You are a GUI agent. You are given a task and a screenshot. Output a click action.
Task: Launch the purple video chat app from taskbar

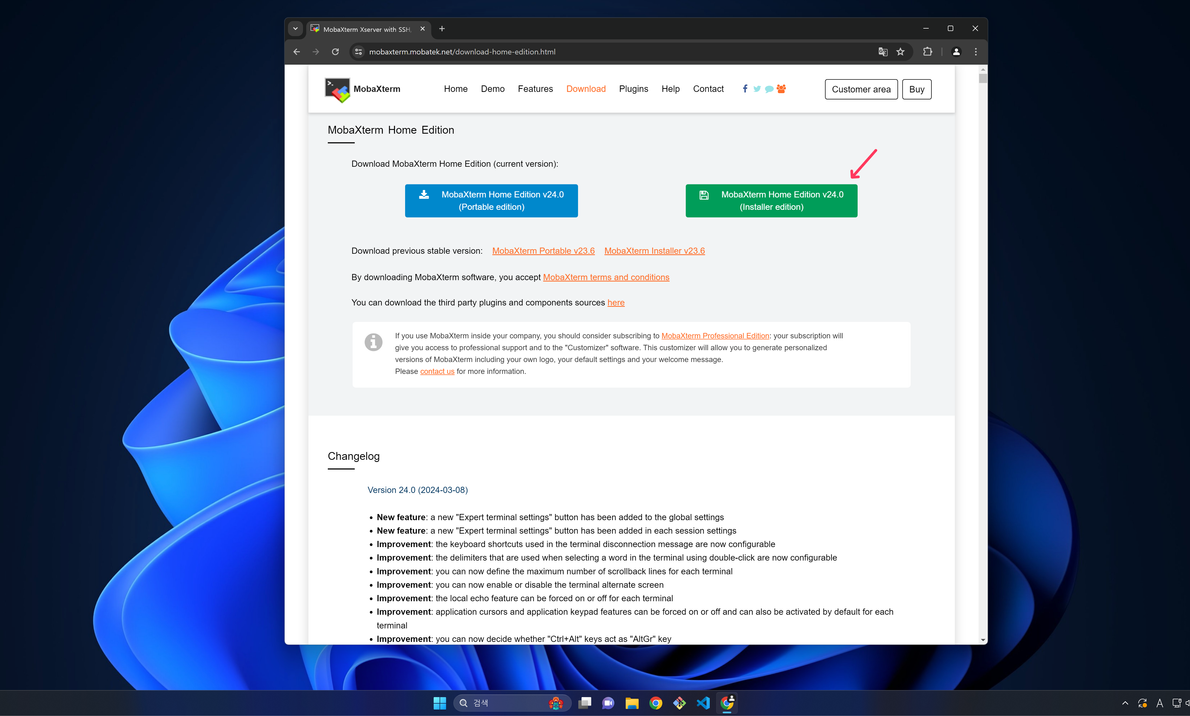click(x=608, y=703)
